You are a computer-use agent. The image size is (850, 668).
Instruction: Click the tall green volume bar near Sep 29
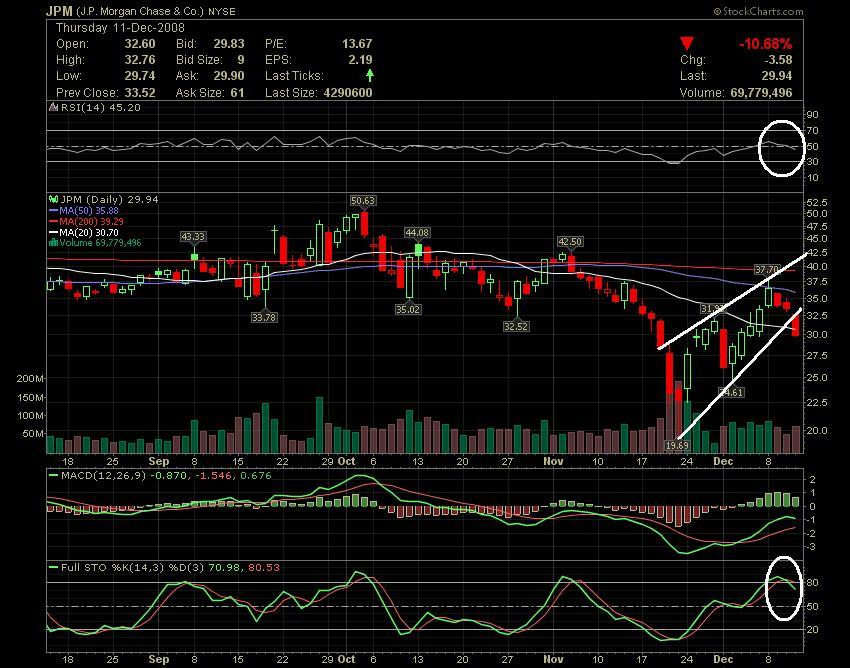[x=319, y=425]
